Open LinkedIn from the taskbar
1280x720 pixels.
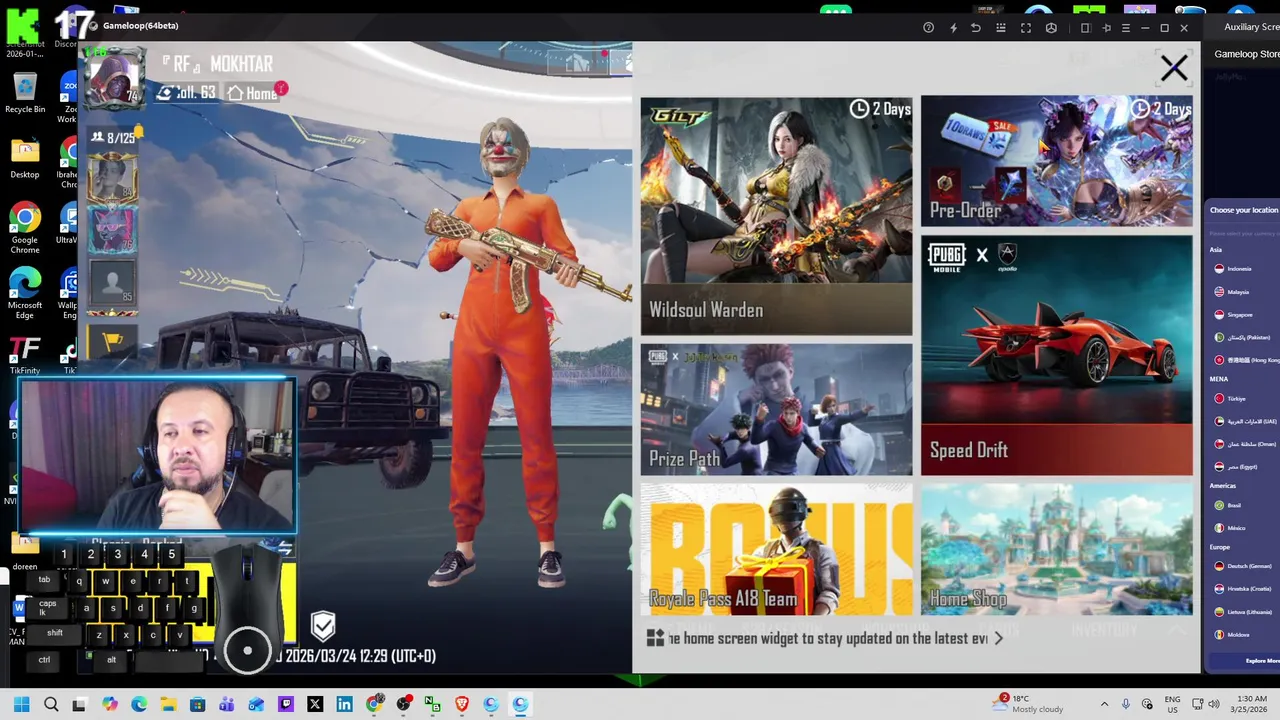click(344, 704)
